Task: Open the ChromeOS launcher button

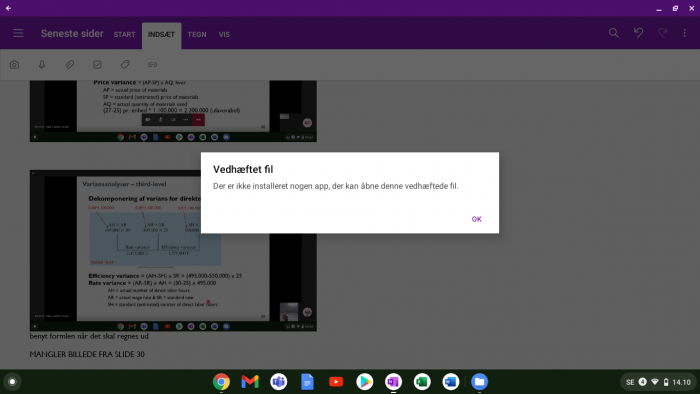Action: [x=12, y=382]
